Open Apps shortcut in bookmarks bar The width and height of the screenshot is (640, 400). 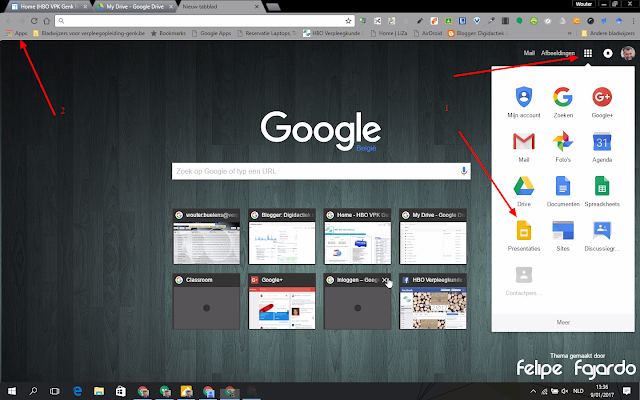tap(16, 33)
